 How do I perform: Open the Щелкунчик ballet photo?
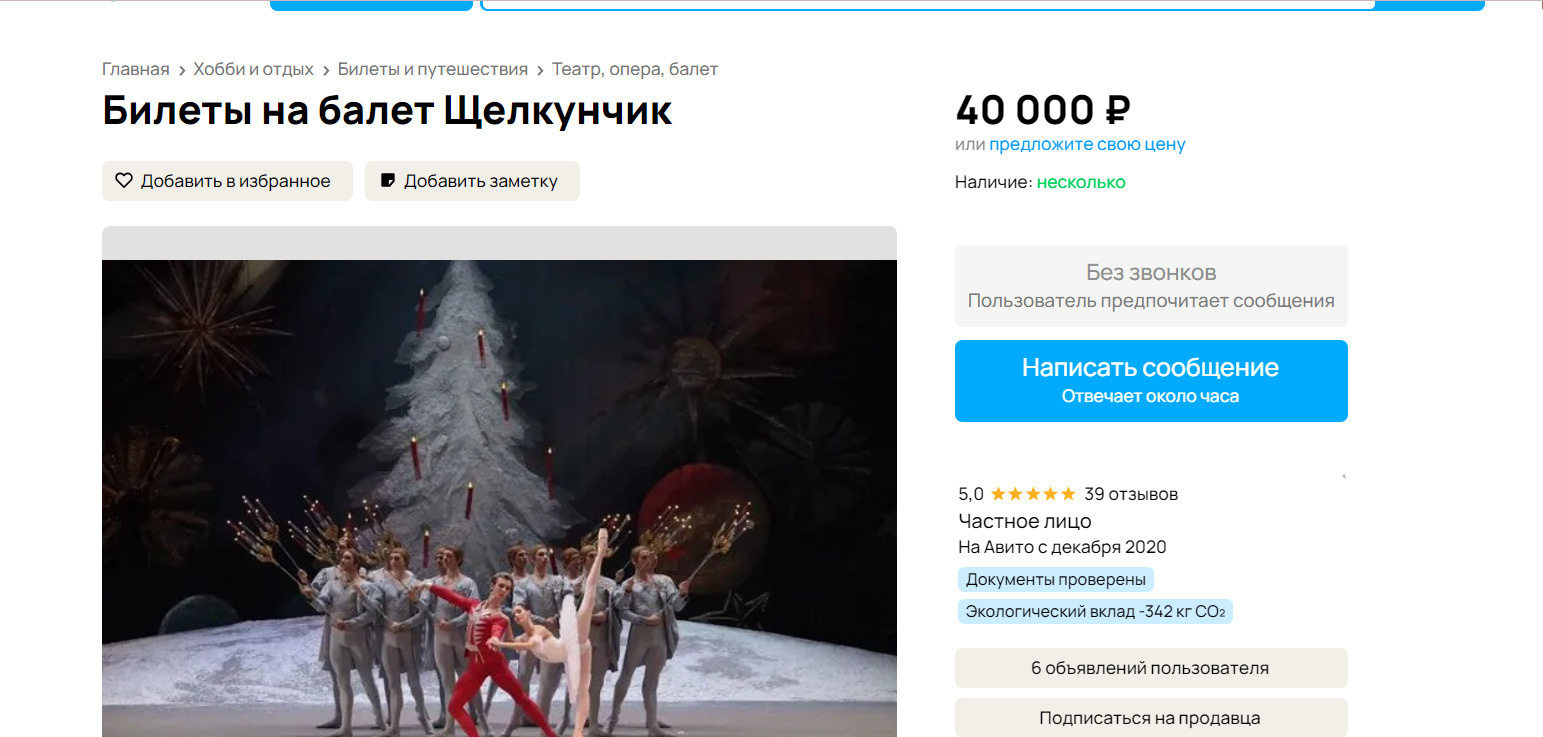499,498
